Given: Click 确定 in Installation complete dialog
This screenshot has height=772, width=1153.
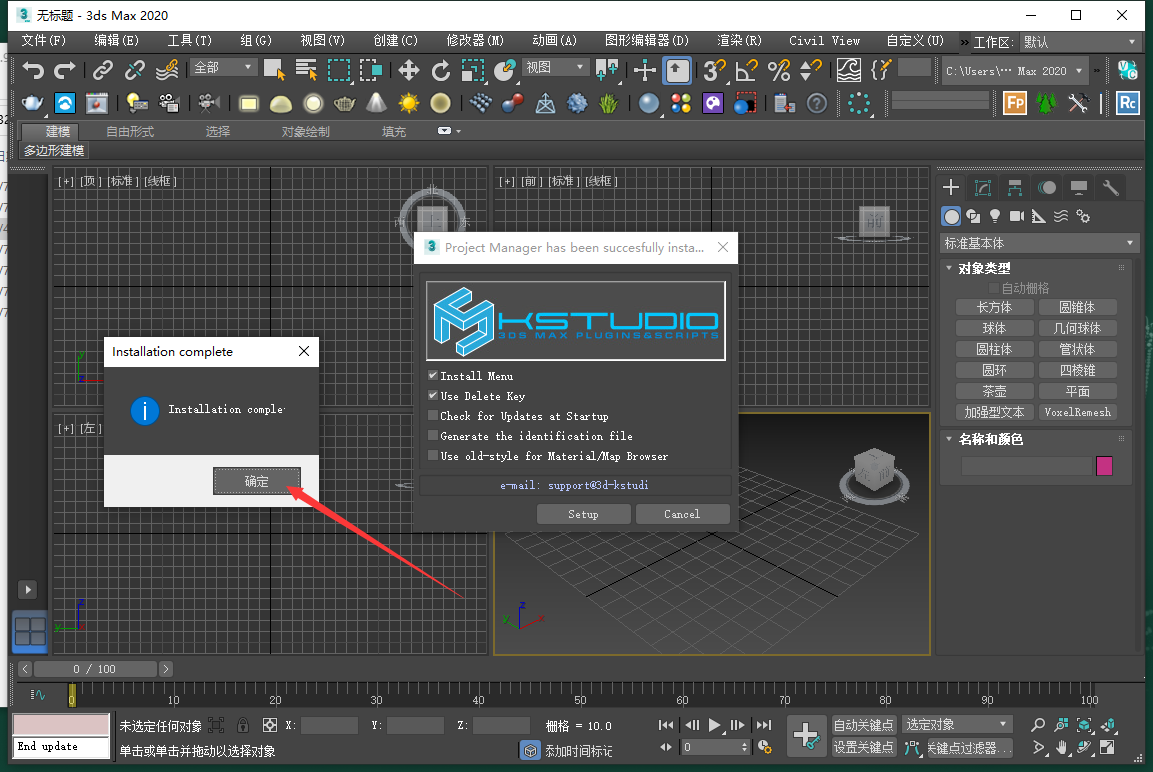Looking at the screenshot, I should coord(257,481).
